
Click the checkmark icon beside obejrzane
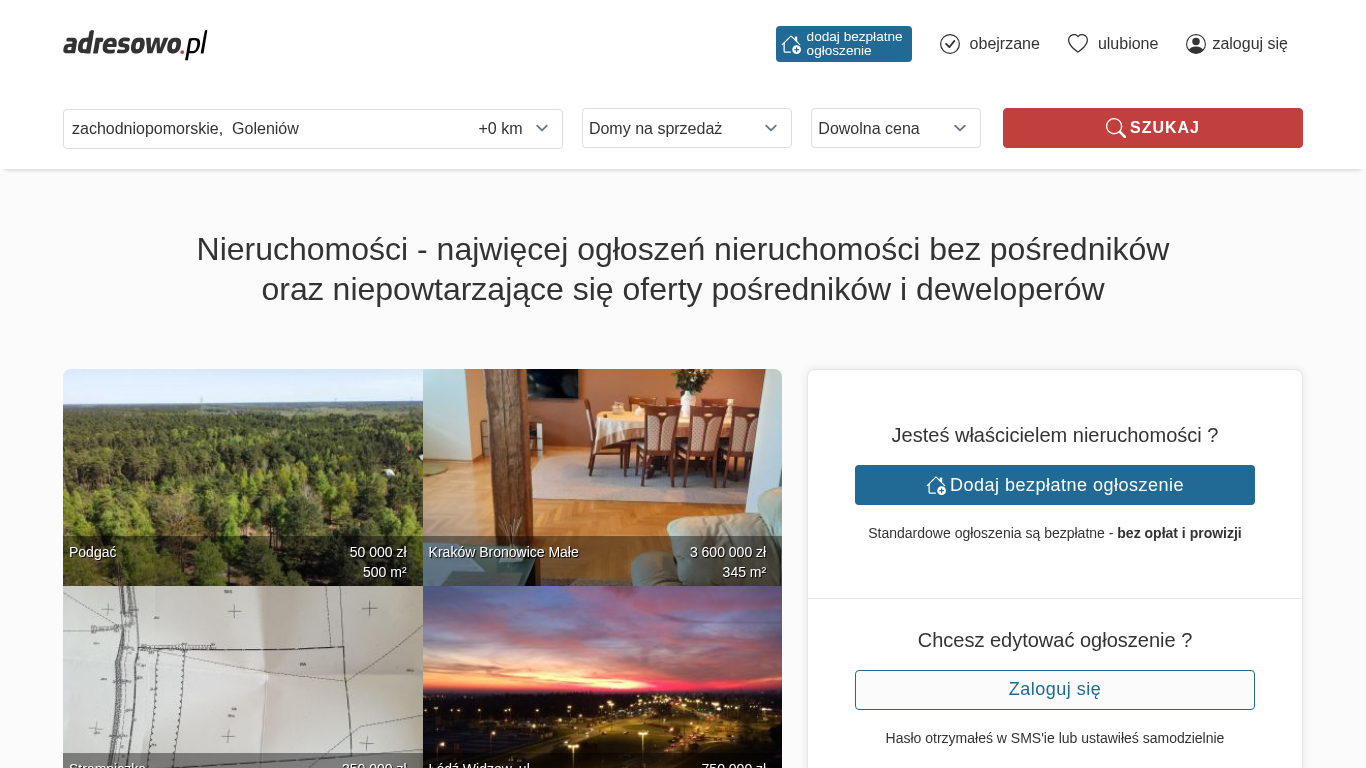coord(950,44)
